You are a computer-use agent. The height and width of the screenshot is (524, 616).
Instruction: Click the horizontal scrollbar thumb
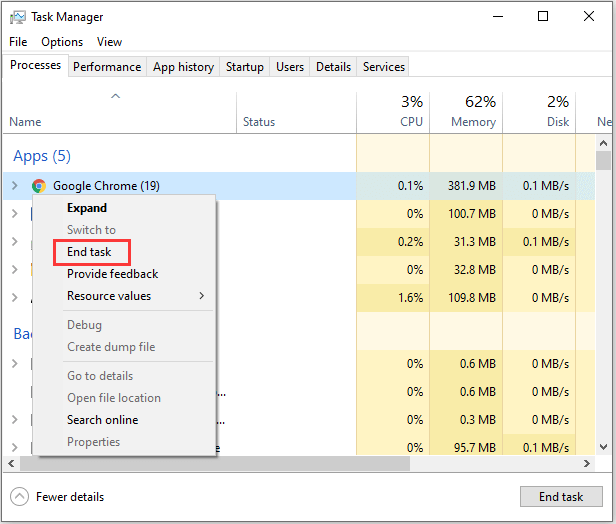(x=215, y=464)
